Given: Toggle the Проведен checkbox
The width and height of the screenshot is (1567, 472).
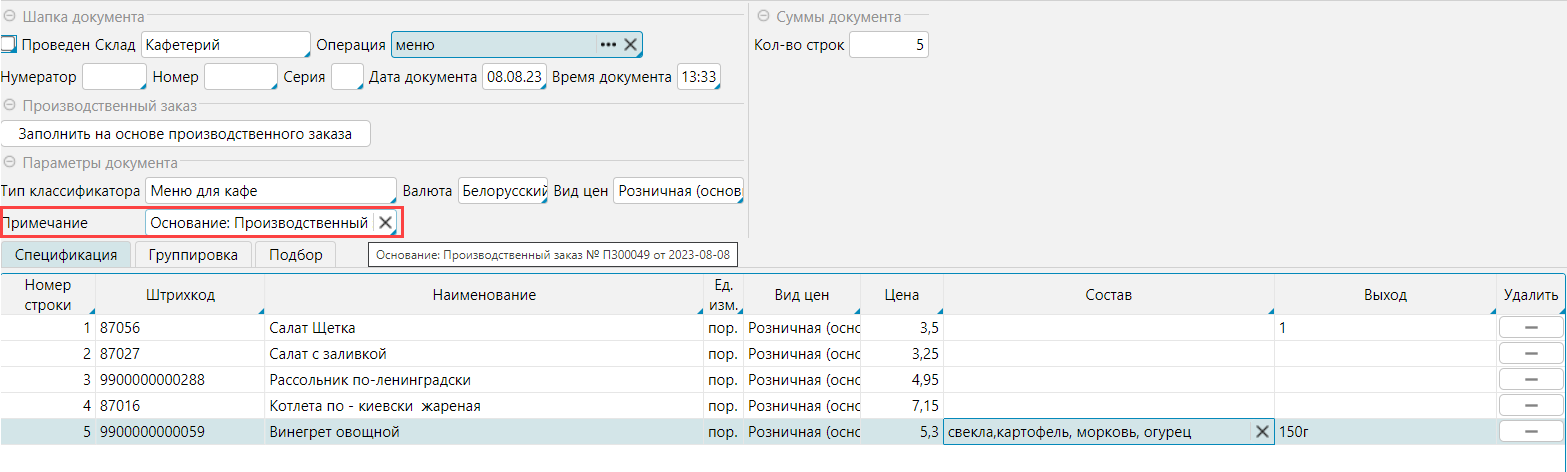Looking at the screenshot, I should coord(9,45).
